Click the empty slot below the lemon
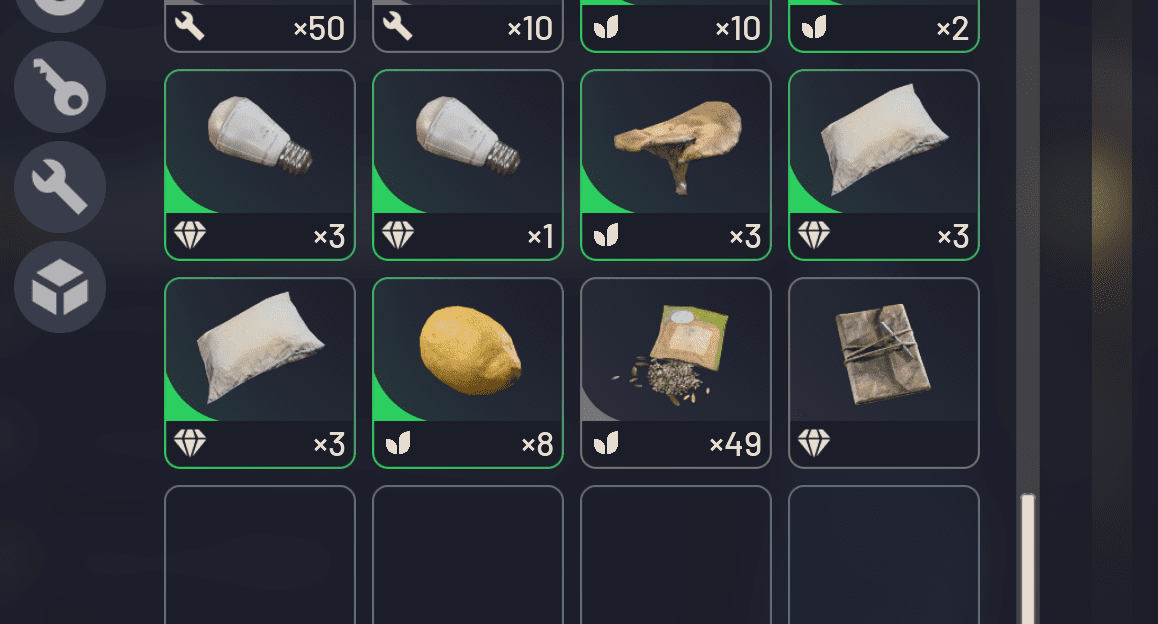 point(468,555)
